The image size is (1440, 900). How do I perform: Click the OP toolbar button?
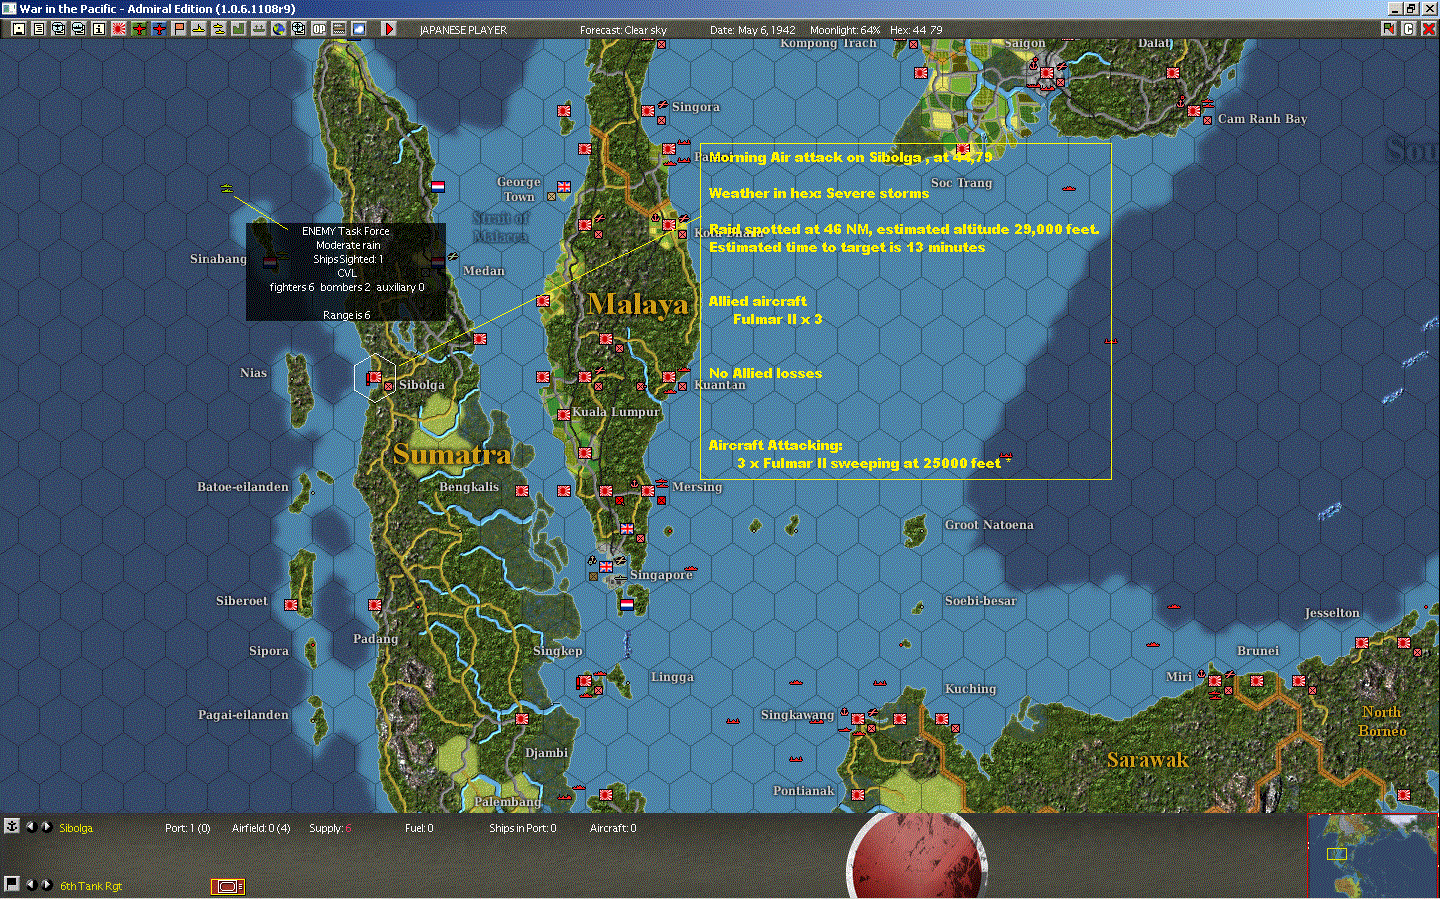tap(318, 29)
